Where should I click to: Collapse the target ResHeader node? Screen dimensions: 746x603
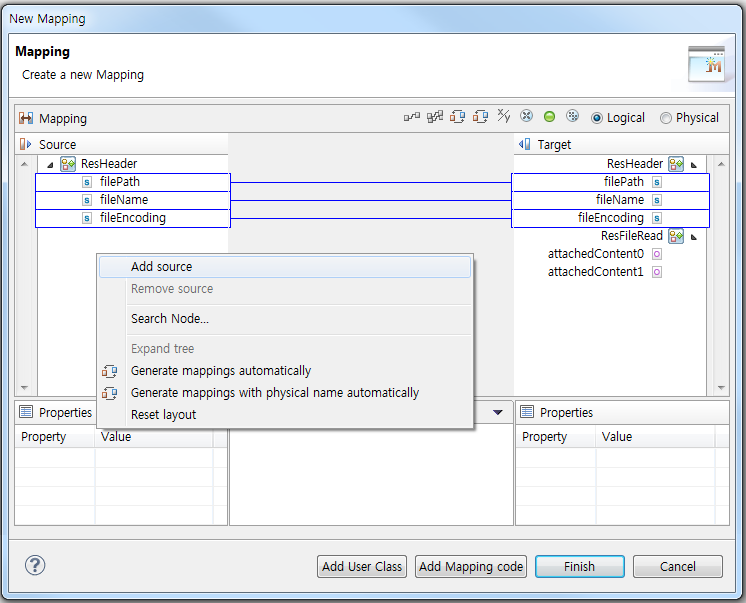tap(694, 165)
